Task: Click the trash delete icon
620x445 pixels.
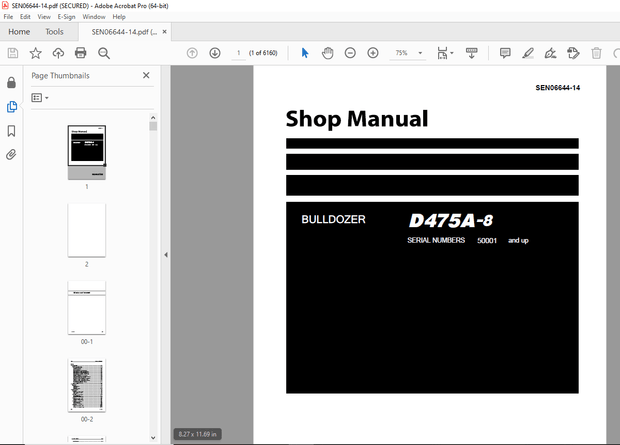Action: point(596,53)
